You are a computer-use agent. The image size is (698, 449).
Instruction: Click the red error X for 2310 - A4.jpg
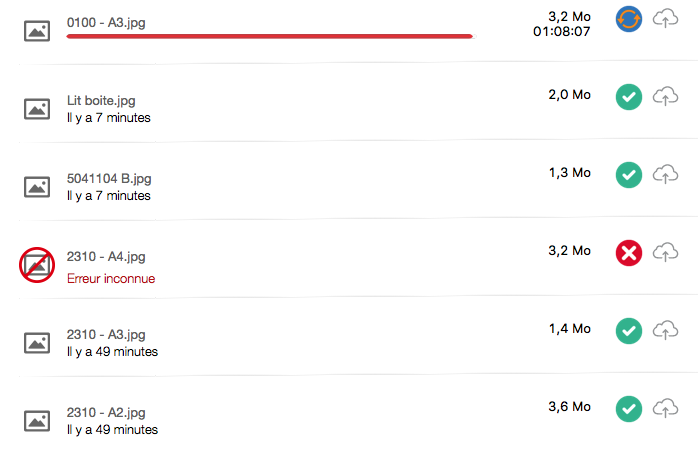[x=628, y=253]
